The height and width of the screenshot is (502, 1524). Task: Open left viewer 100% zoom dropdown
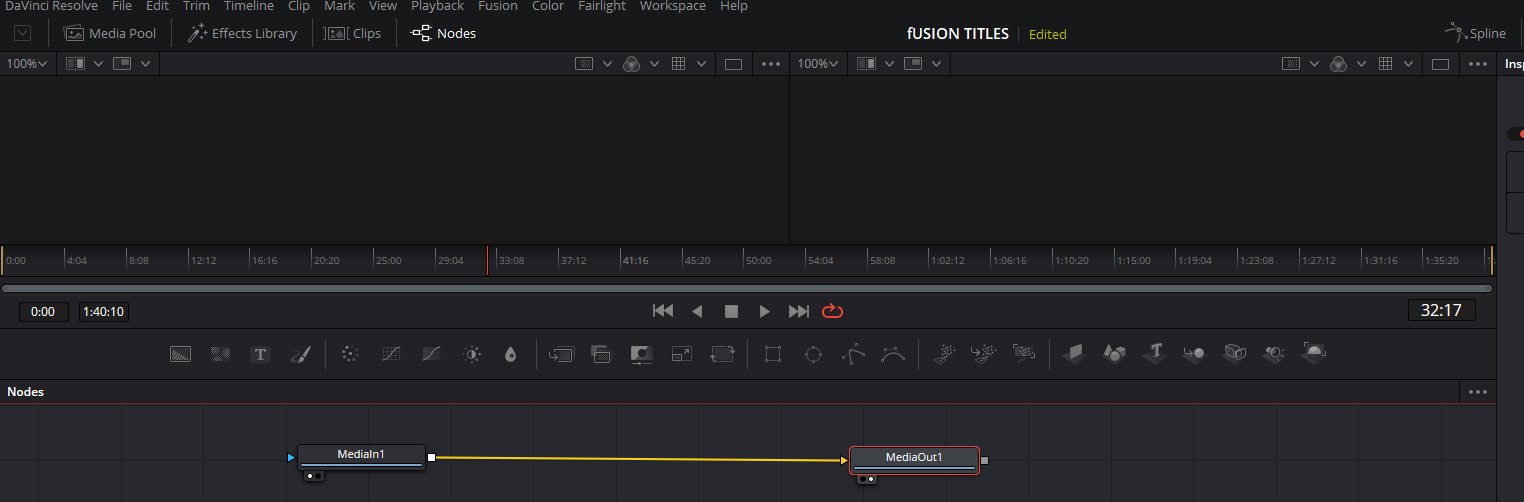tap(27, 63)
